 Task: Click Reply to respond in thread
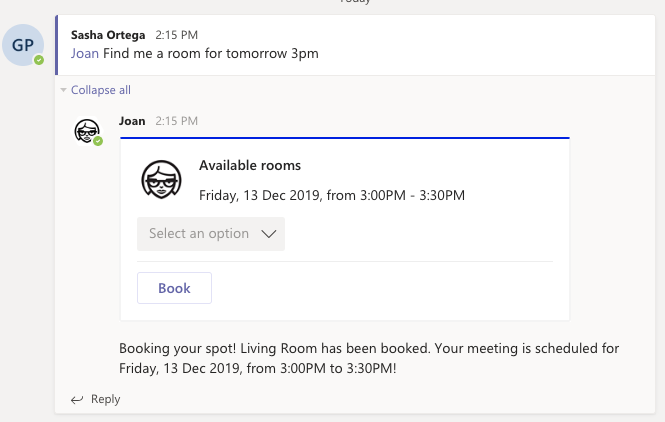[x=106, y=399]
